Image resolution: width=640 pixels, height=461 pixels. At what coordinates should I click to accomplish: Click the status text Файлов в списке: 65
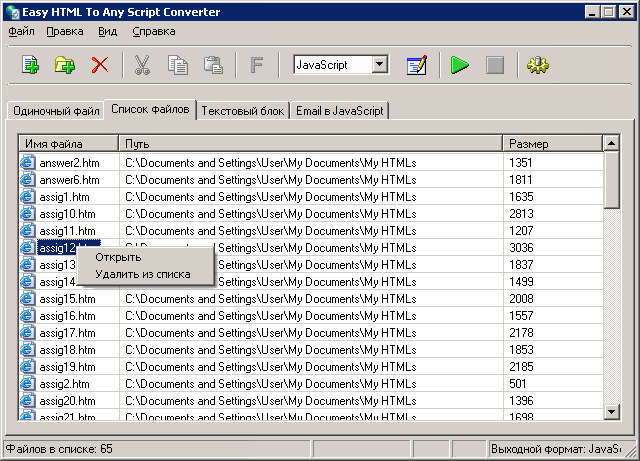(60, 449)
